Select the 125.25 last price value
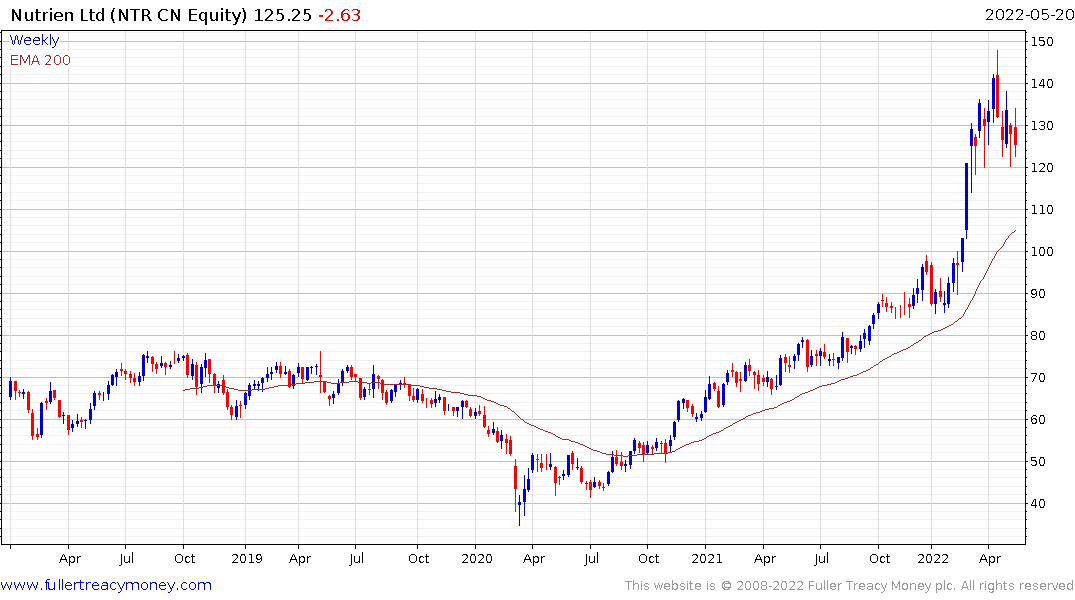The height and width of the screenshot is (600, 1075). tap(282, 14)
